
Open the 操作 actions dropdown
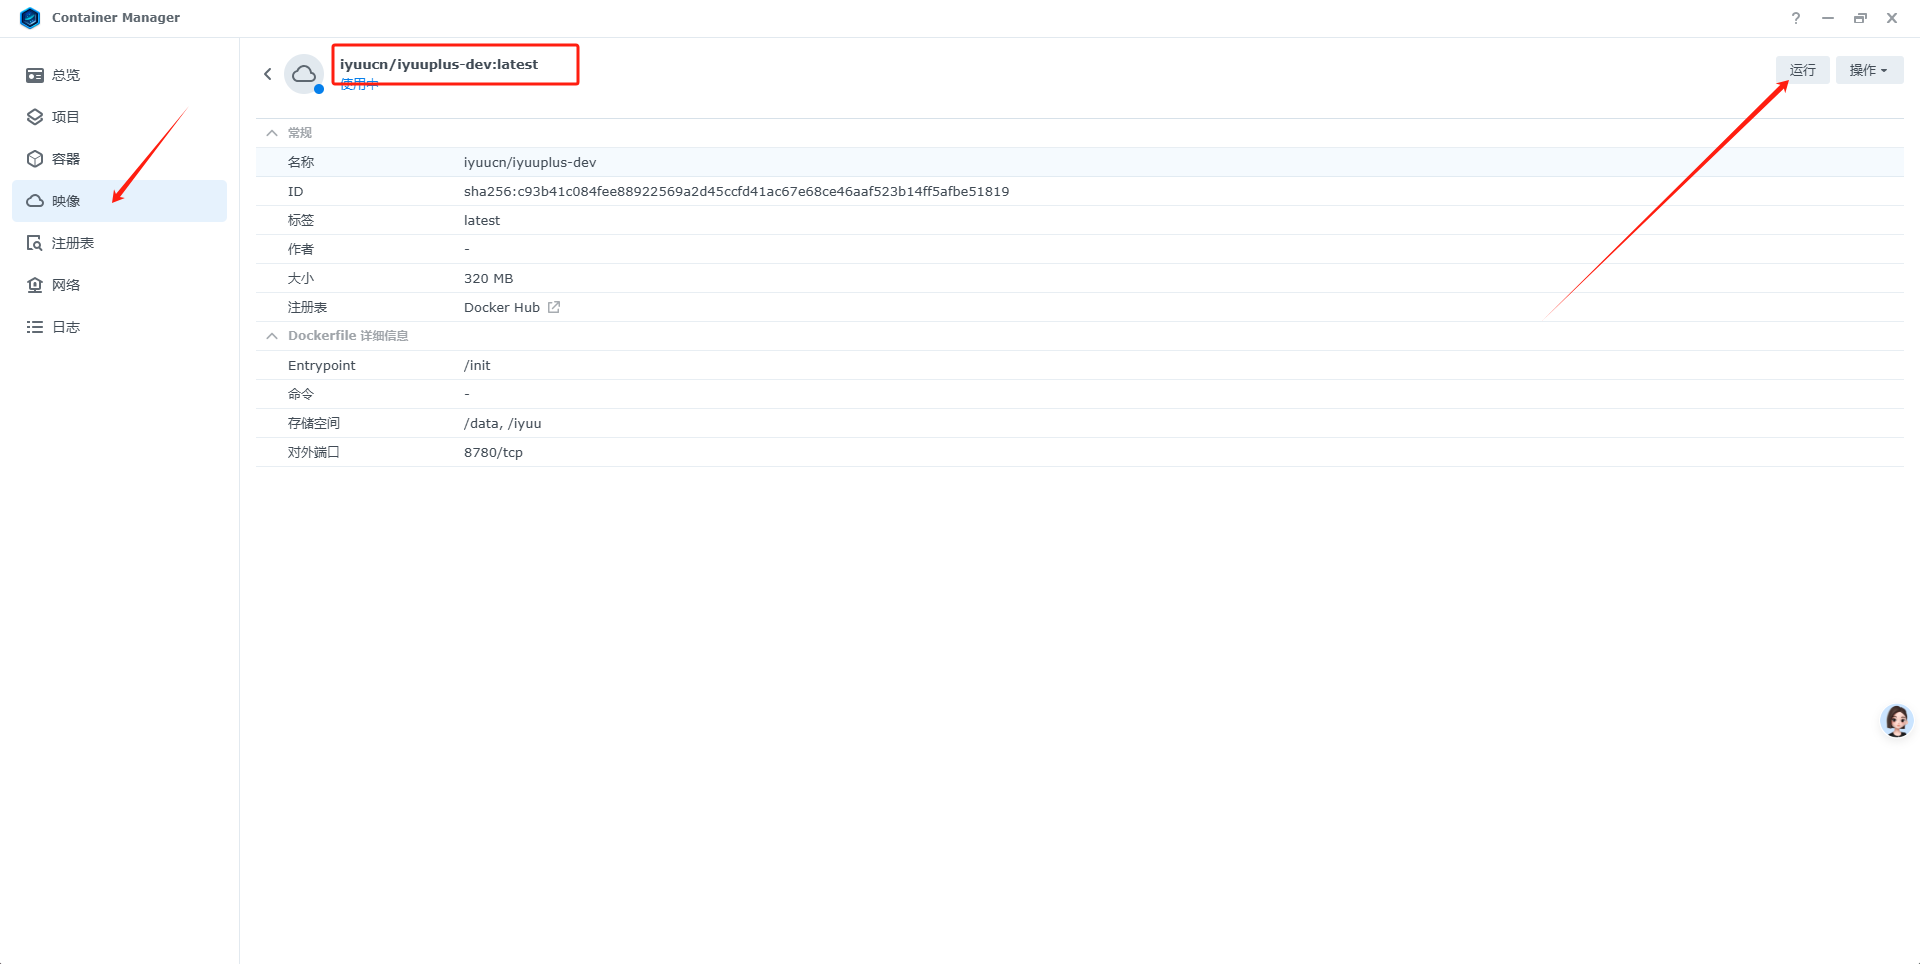point(1868,70)
